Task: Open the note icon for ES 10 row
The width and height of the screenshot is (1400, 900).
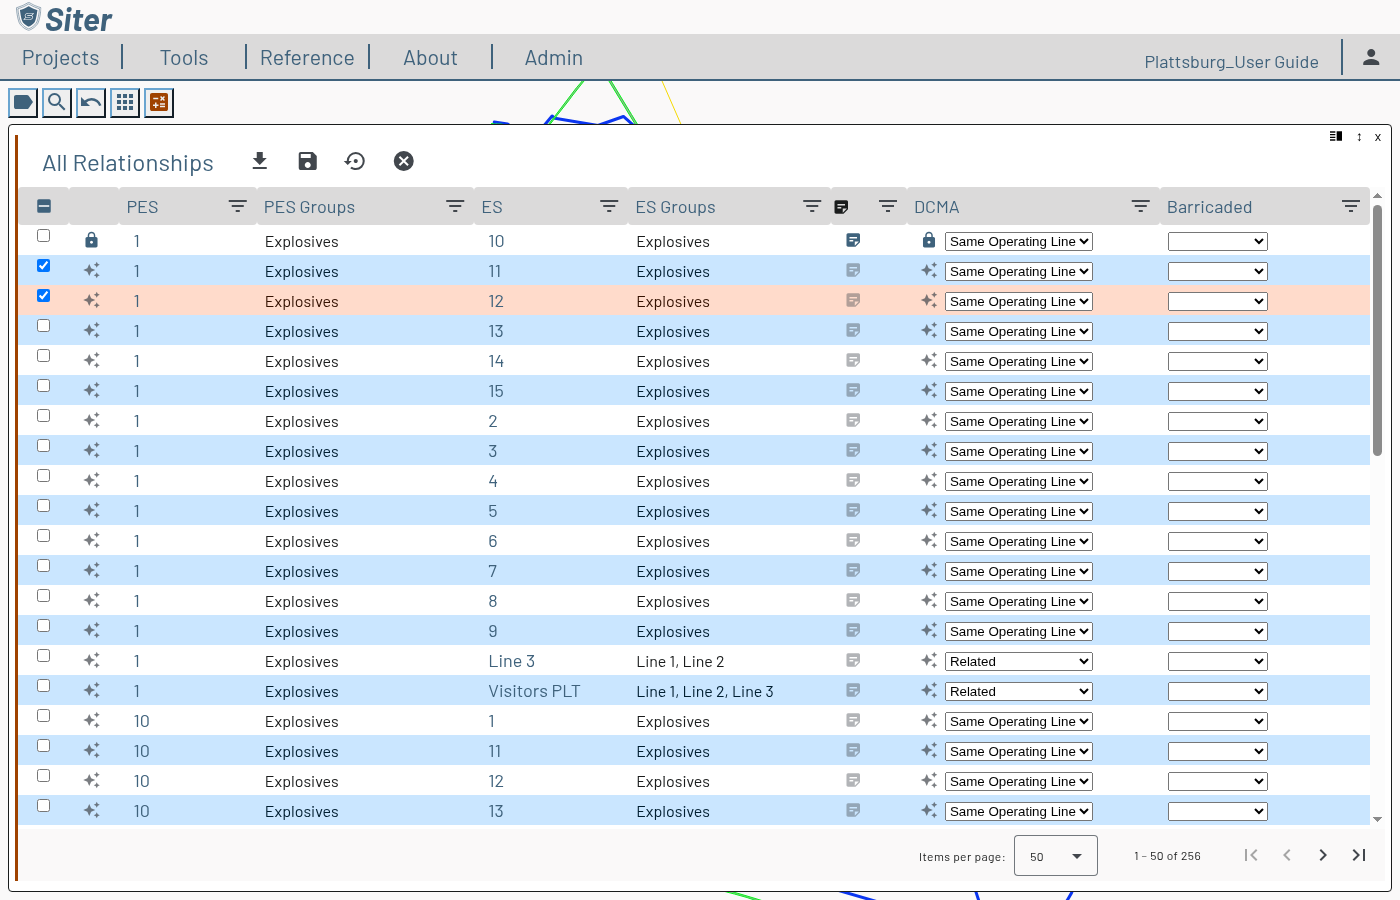Action: tap(853, 240)
